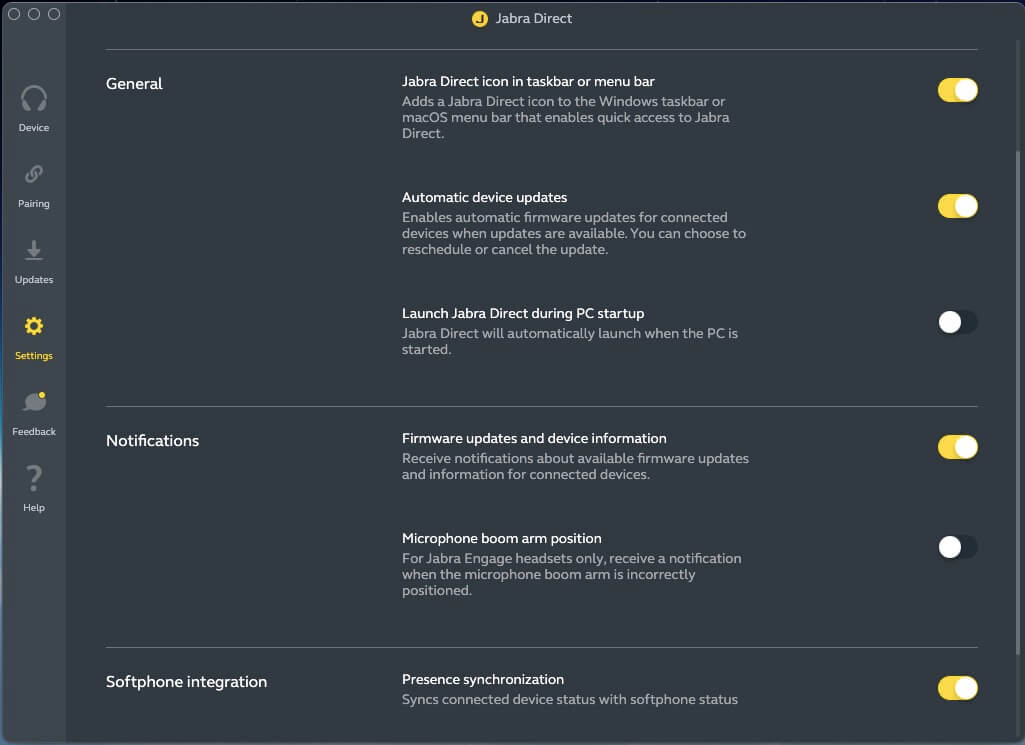The height and width of the screenshot is (745, 1025).
Task: Switch off Presence synchronization
Action: [x=957, y=688]
